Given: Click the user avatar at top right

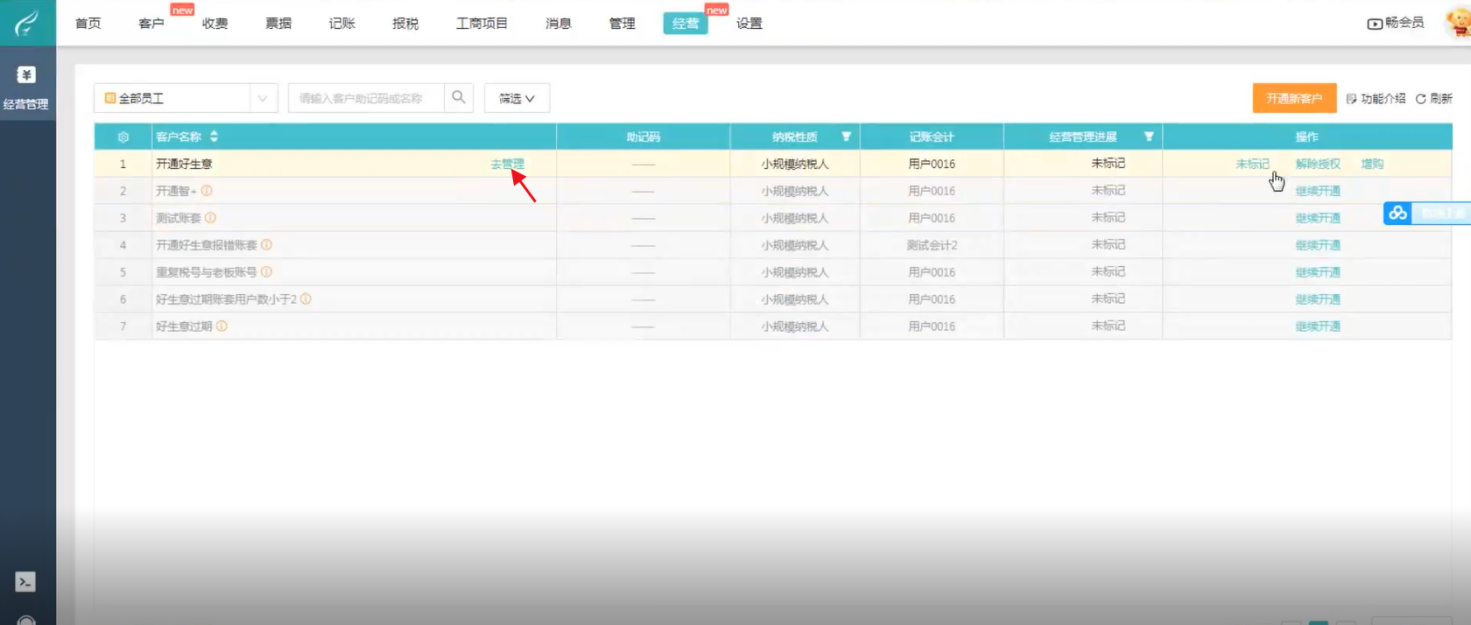Looking at the screenshot, I should click(x=1457, y=23).
